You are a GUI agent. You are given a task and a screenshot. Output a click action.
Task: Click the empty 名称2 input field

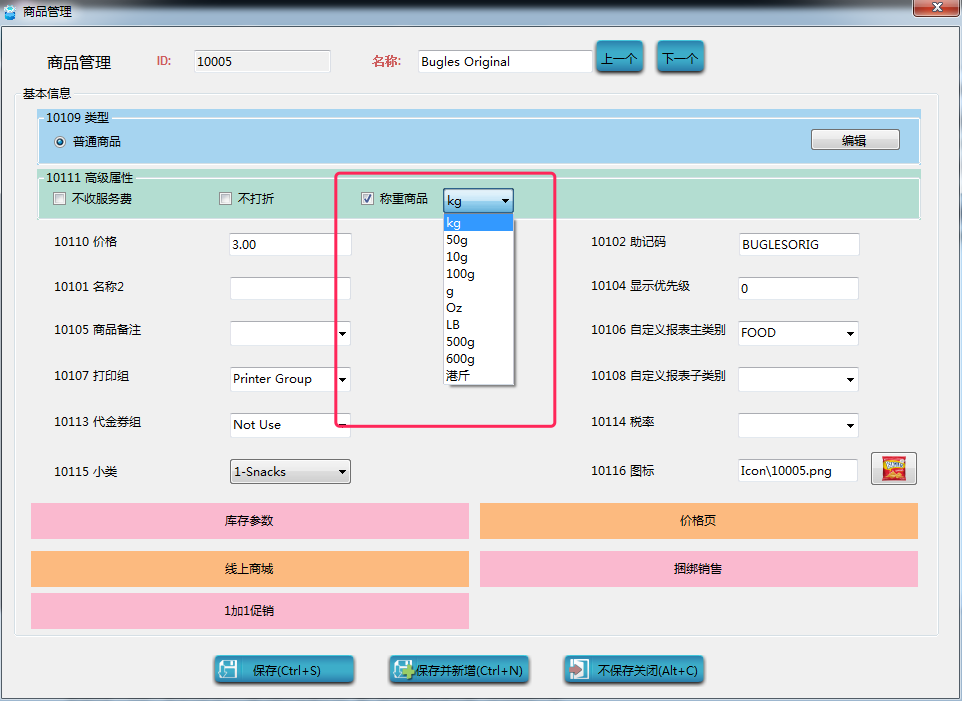290,288
